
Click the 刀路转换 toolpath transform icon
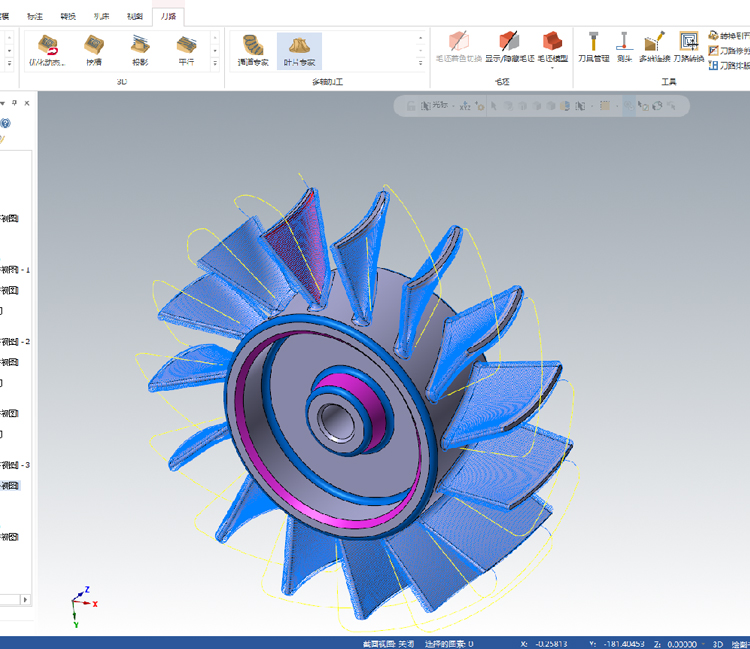point(688,47)
